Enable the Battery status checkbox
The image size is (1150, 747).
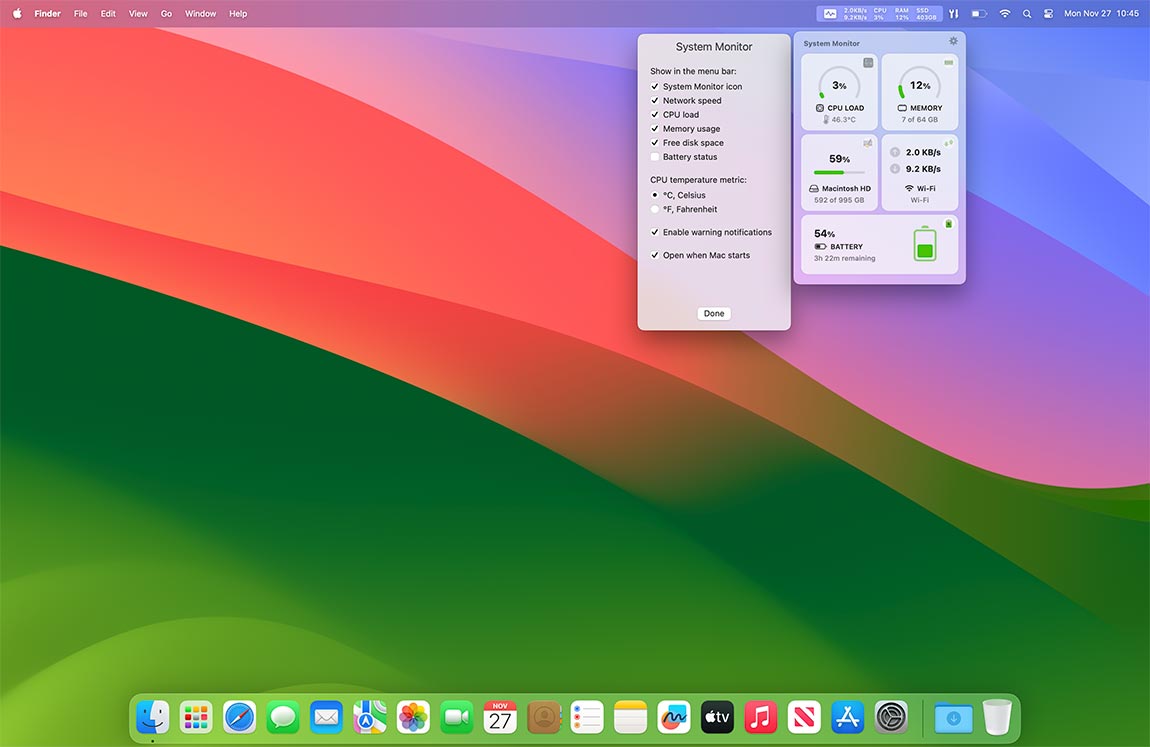coord(655,157)
